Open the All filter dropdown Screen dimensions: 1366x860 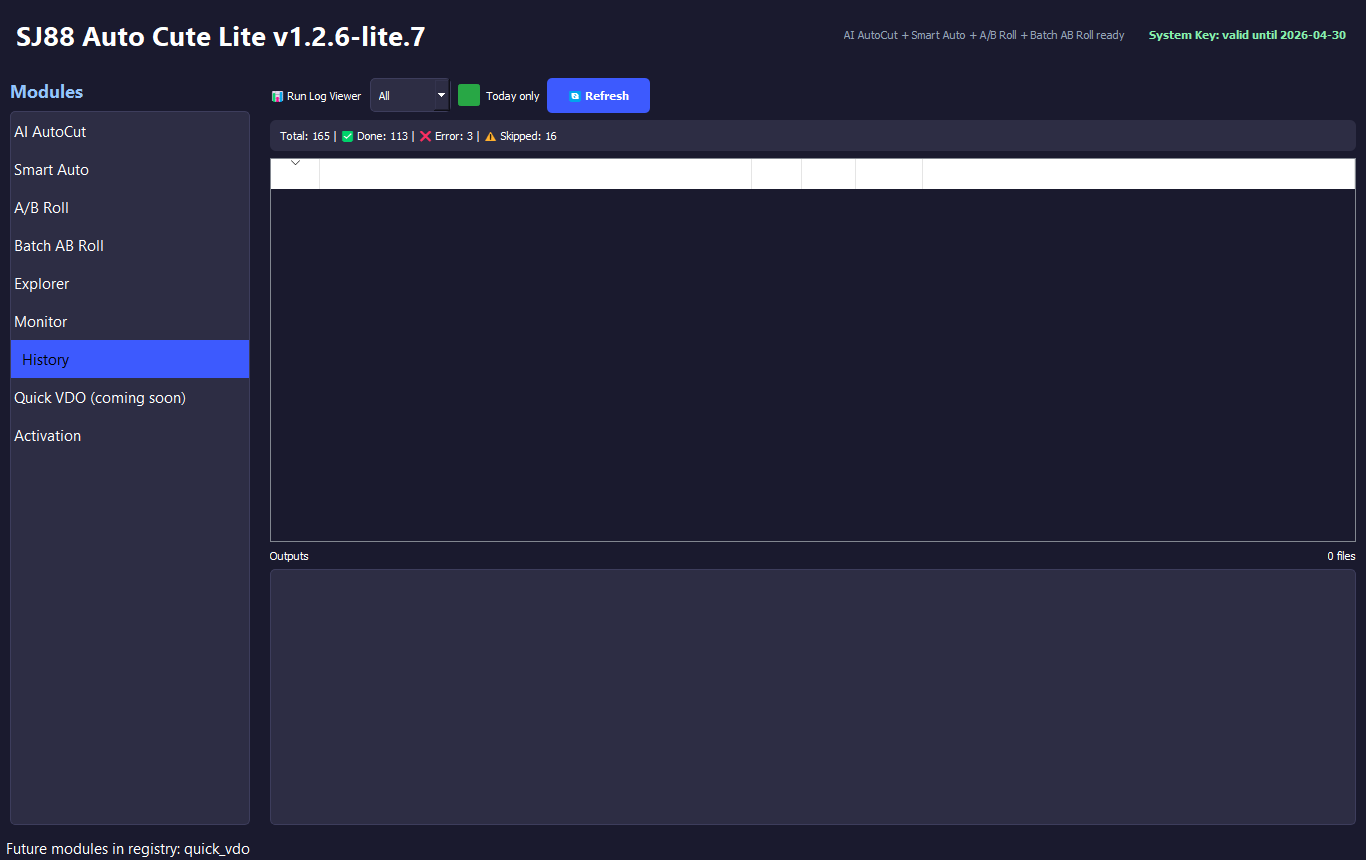[410, 96]
